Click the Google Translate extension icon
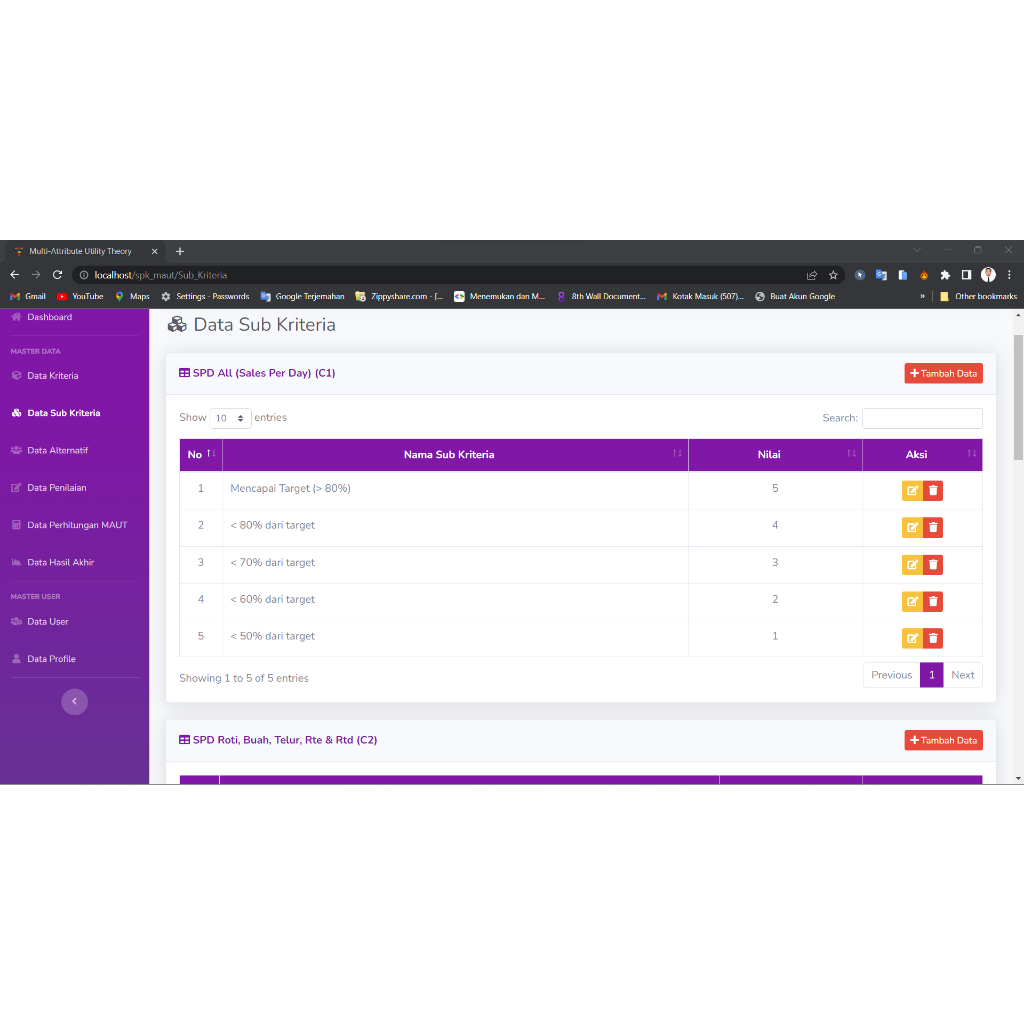1024x1024 pixels. point(881,275)
